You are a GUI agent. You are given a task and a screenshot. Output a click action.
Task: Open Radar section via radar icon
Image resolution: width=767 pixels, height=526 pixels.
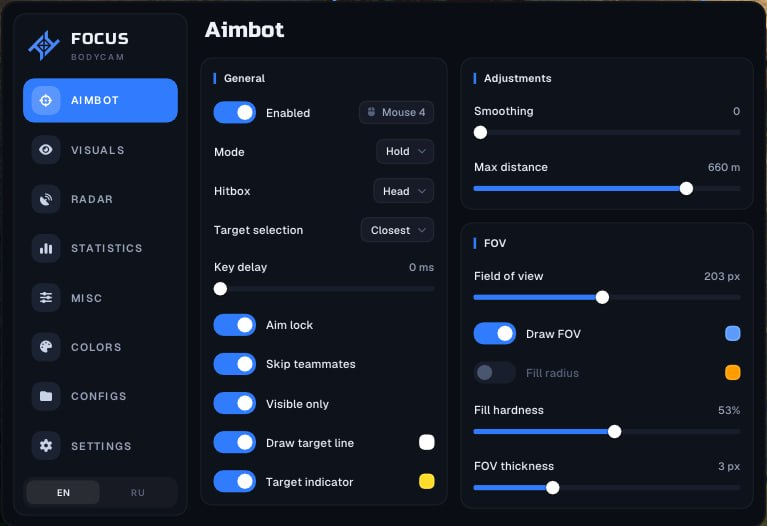click(46, 199)
